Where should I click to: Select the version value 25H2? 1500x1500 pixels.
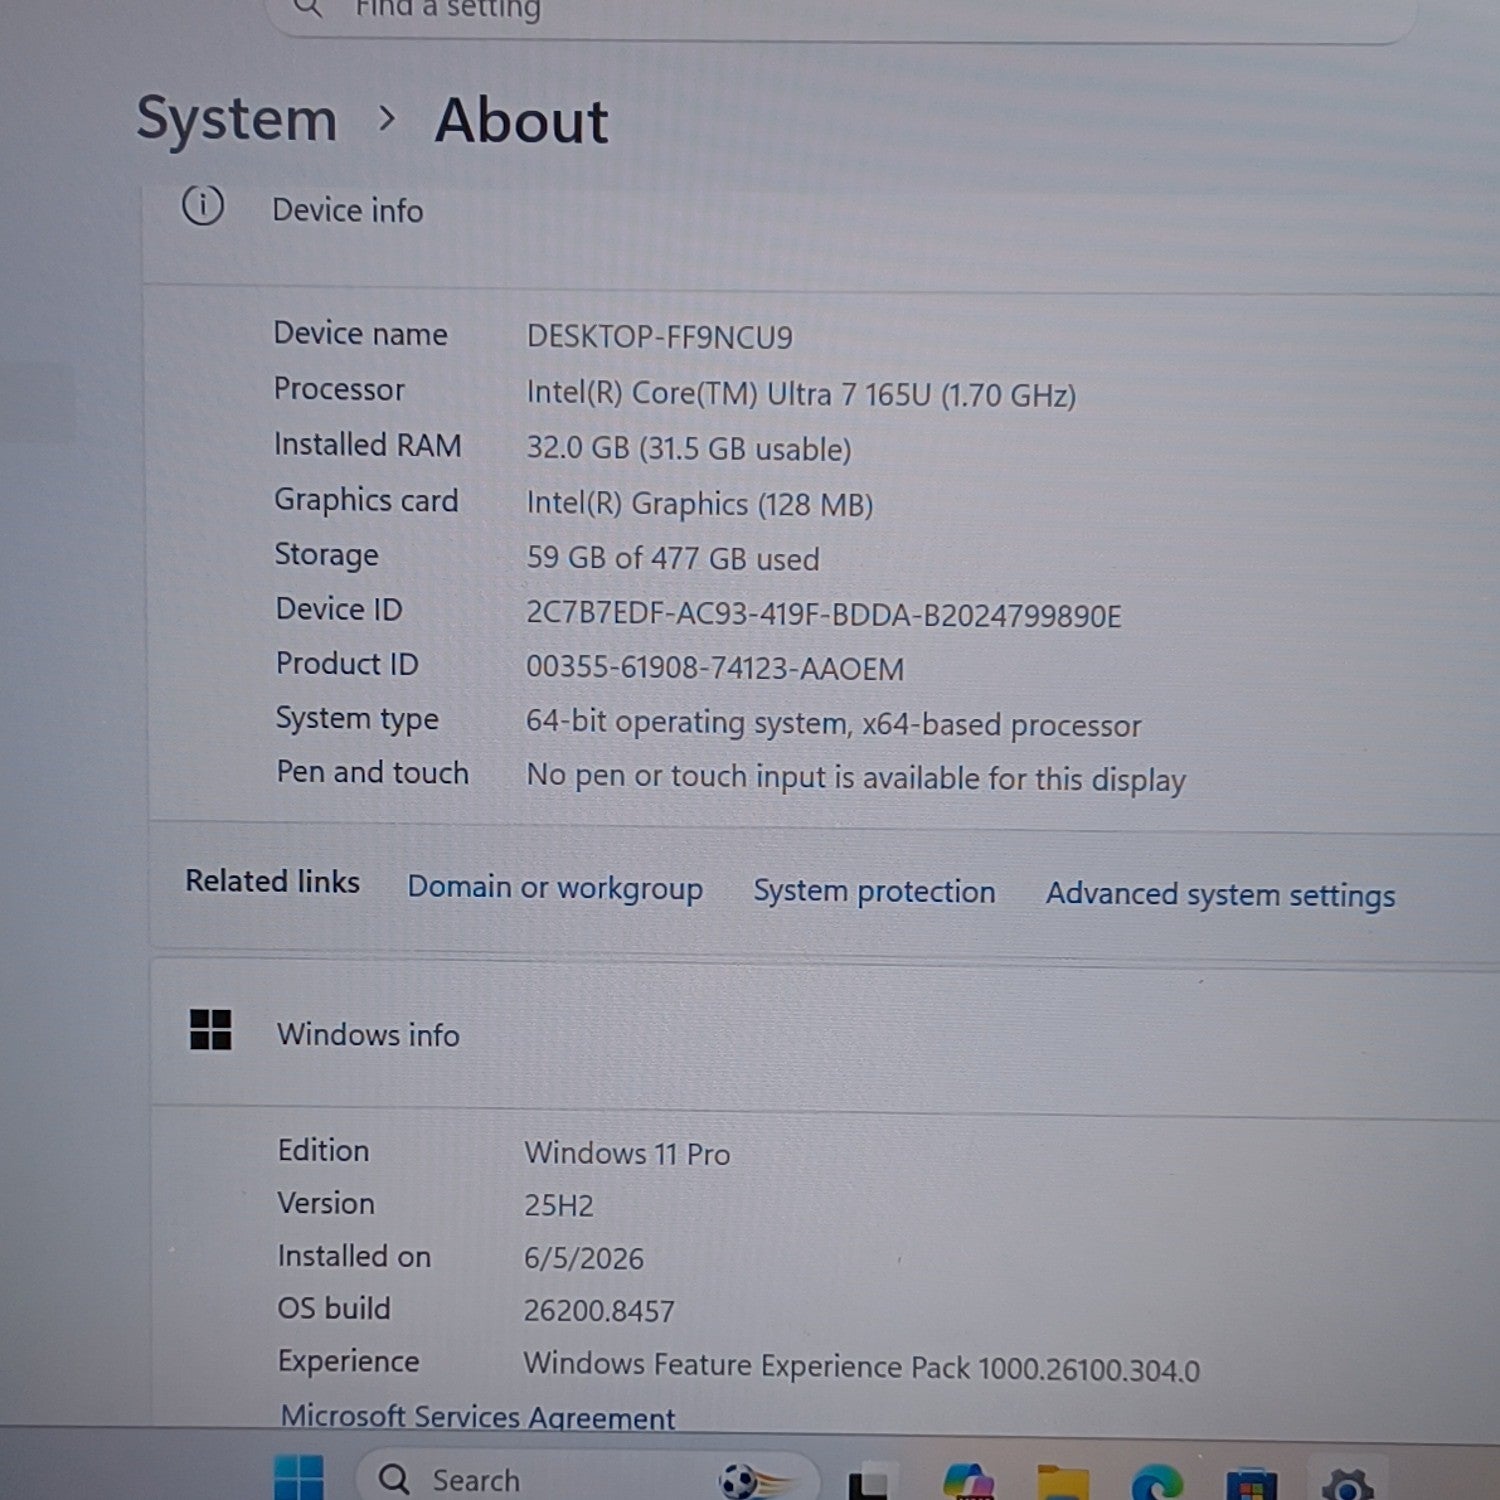(559, 1205)
